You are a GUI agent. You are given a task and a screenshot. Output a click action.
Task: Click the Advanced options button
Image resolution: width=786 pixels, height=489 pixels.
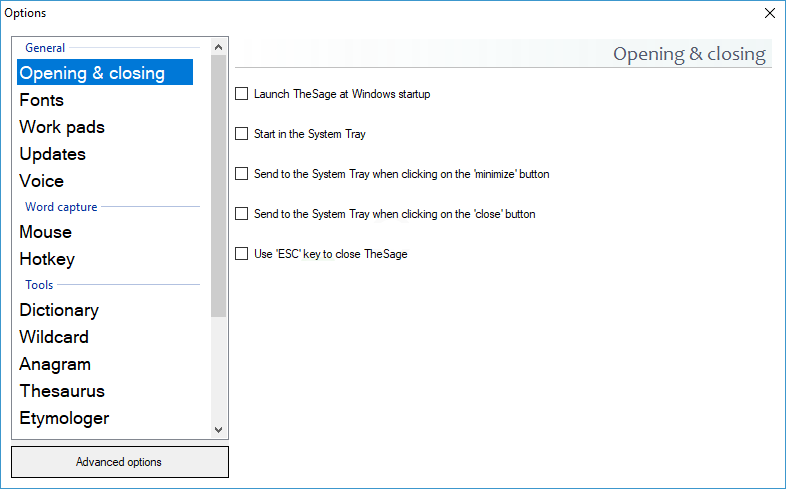click(x=119, y=462)
